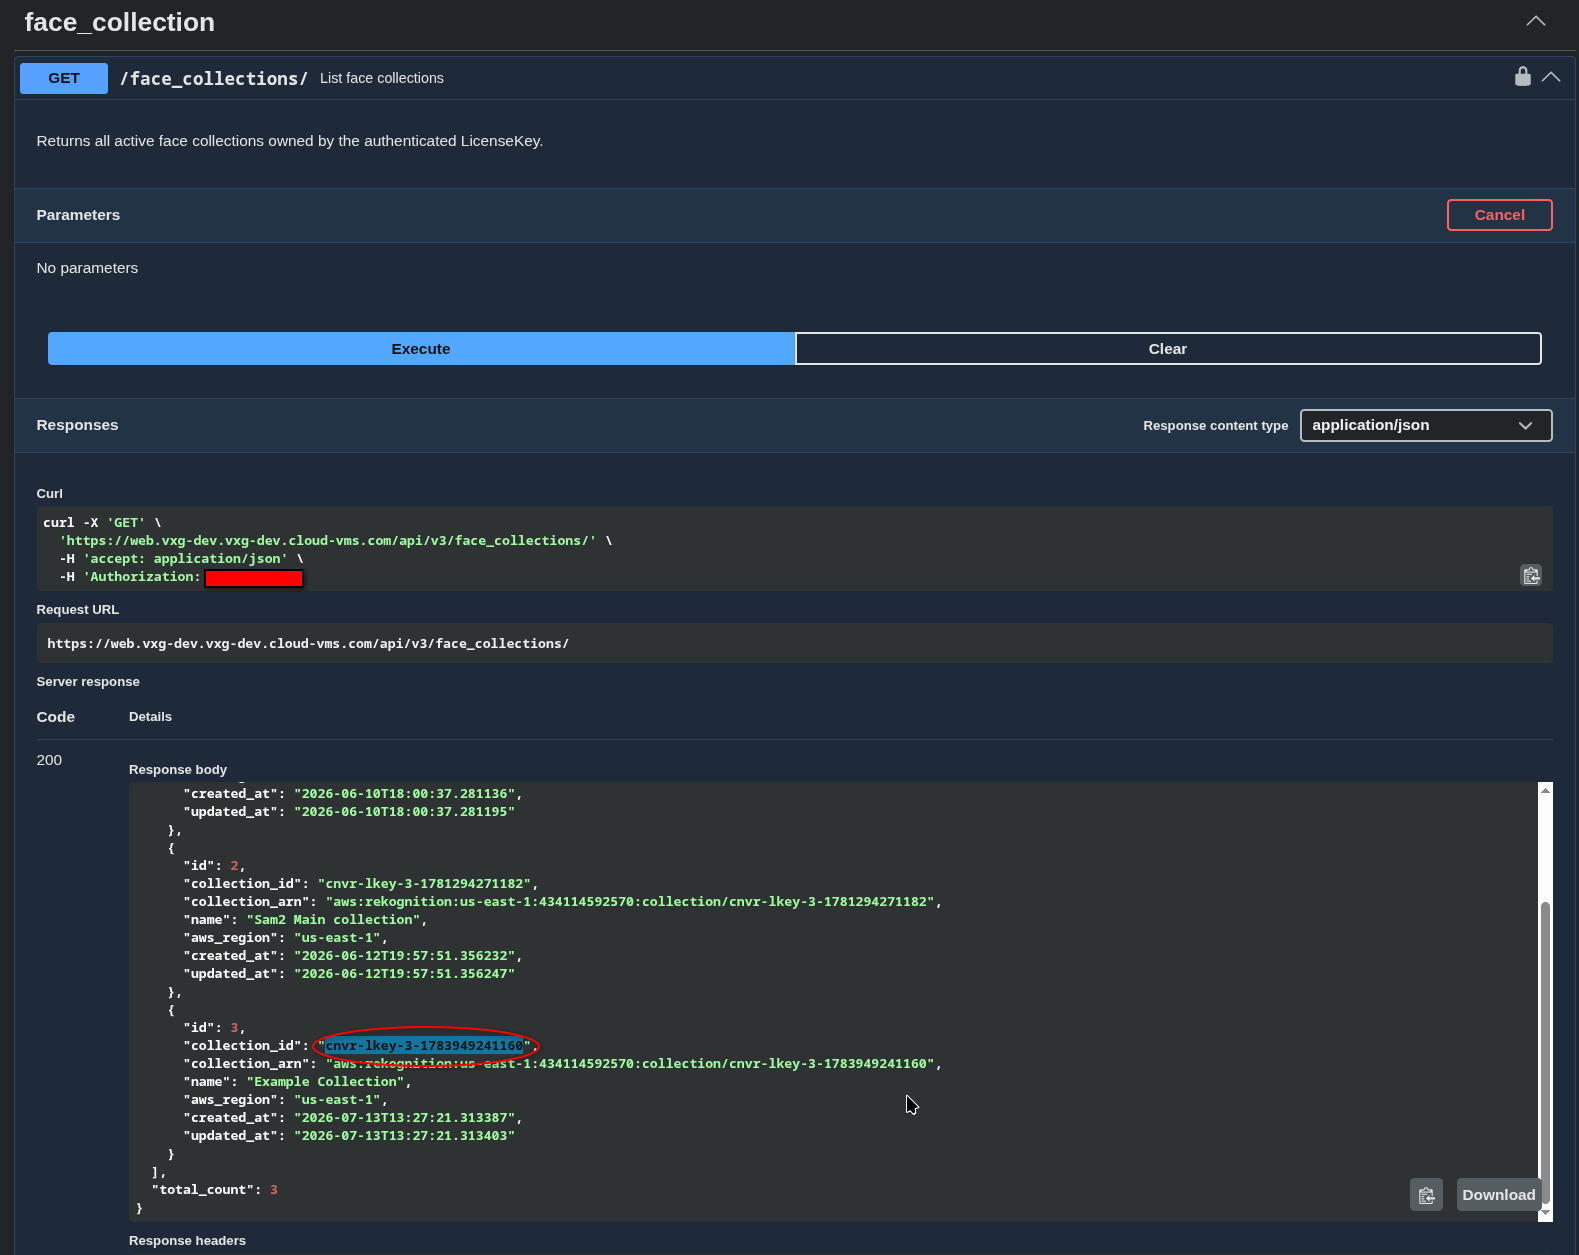Click the updated_at value 2026-06-12T19:57:51.356247
The width and height of the screenshot is (1579, 1255).
point(405,974)
